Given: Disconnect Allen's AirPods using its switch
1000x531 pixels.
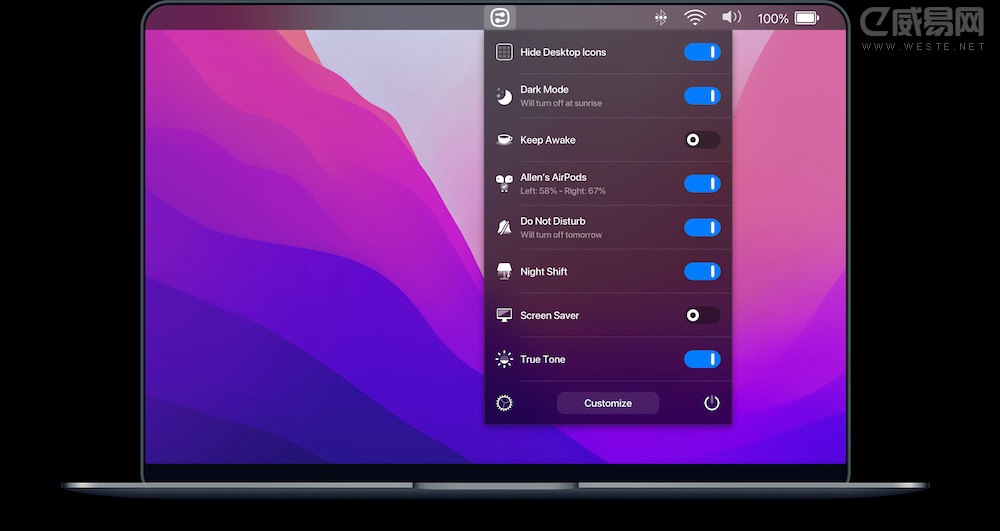Looking at the screenshot, I should (x=702, y=184).
